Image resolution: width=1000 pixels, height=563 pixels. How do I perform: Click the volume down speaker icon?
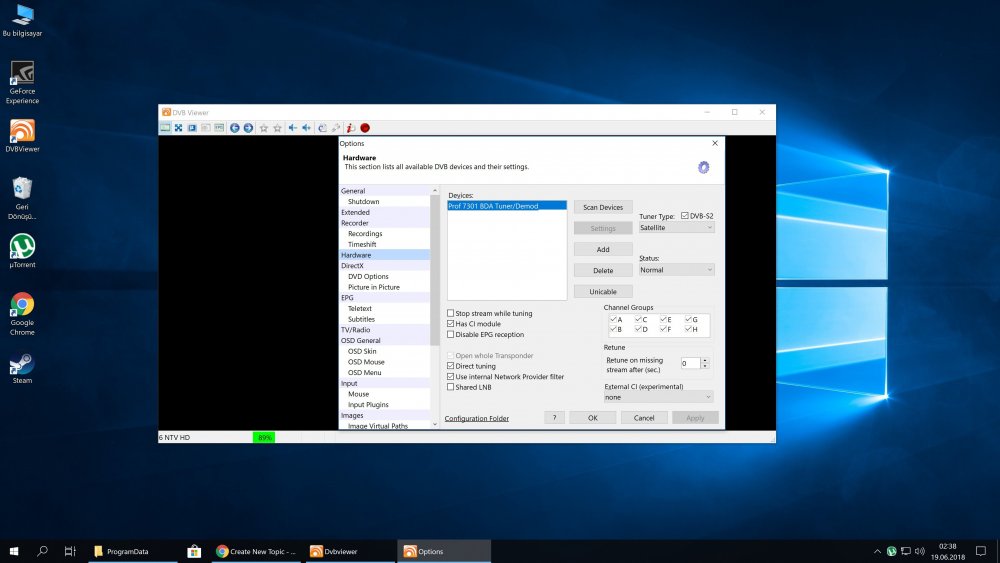[x=293, y=128]
